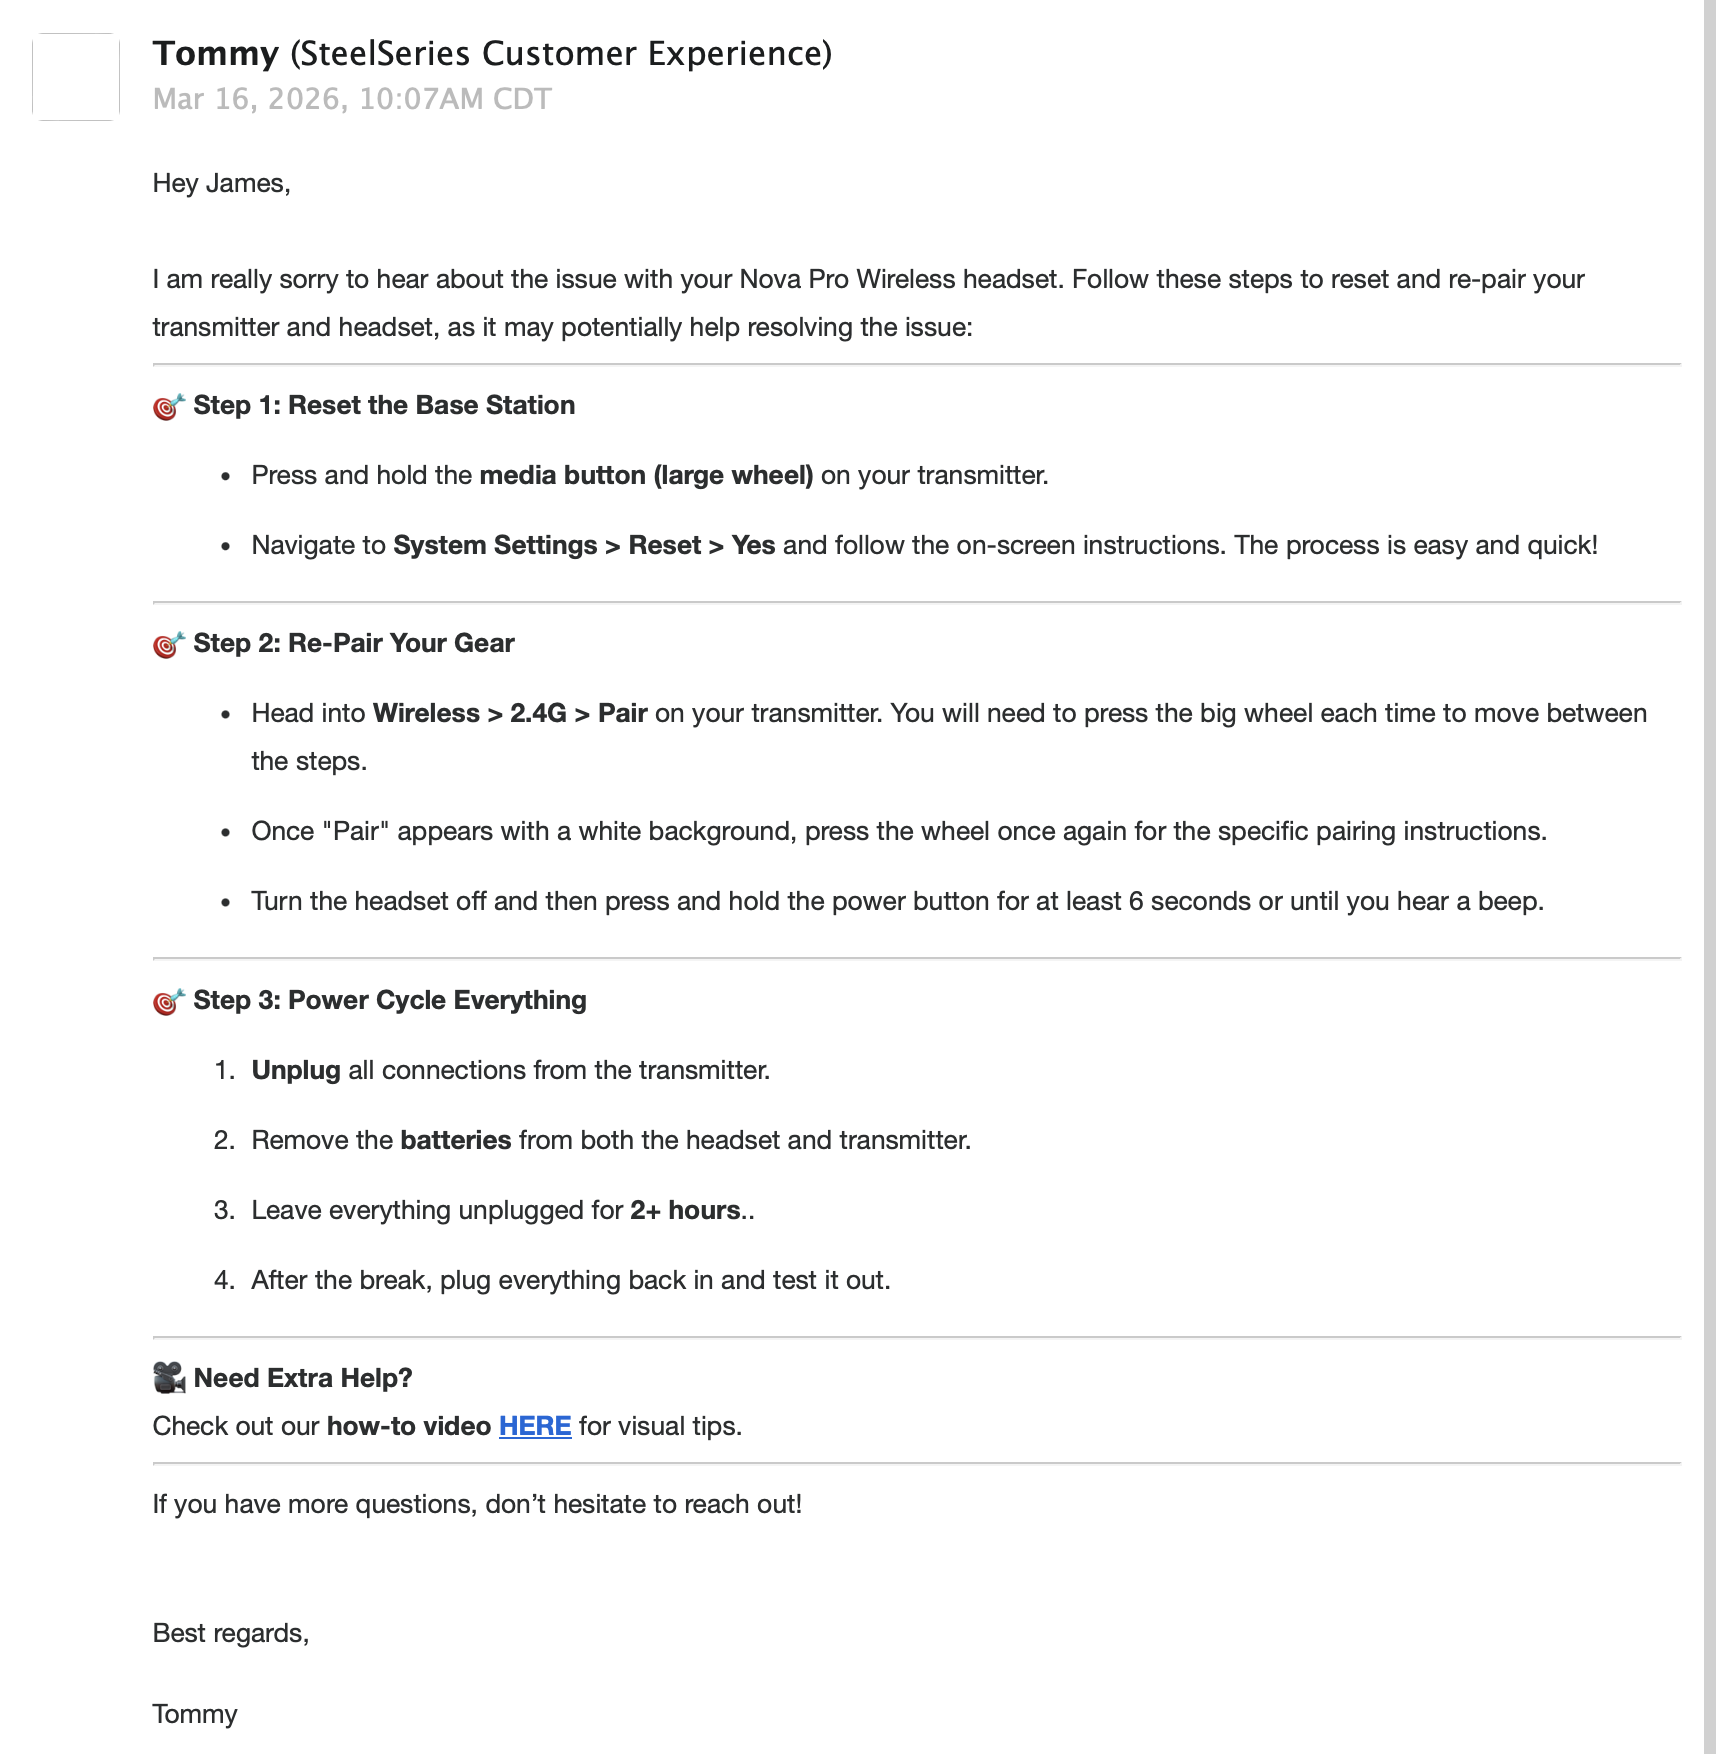Click the "Need Extra Help?" heading
The height and width of the screenshot is (1754, 1716).
point(303,1378)
